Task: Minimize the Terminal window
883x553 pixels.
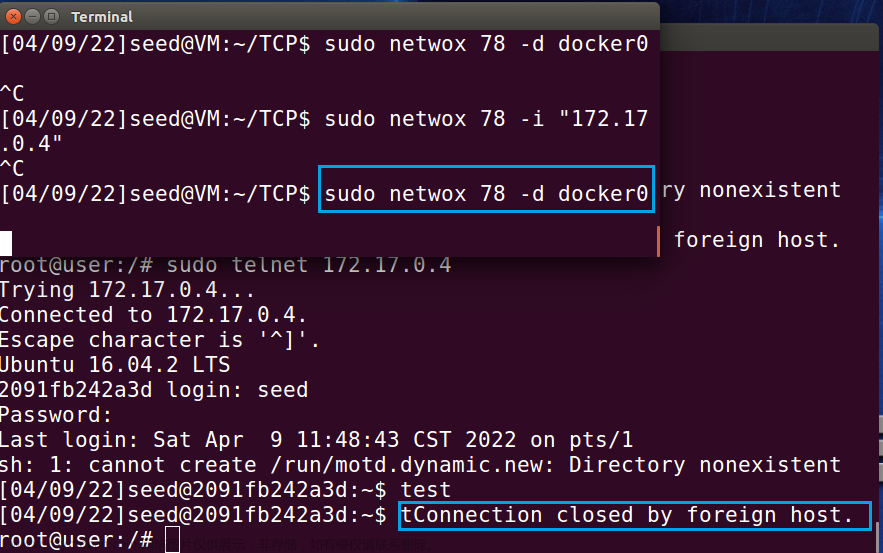Action: pos(31,16)
